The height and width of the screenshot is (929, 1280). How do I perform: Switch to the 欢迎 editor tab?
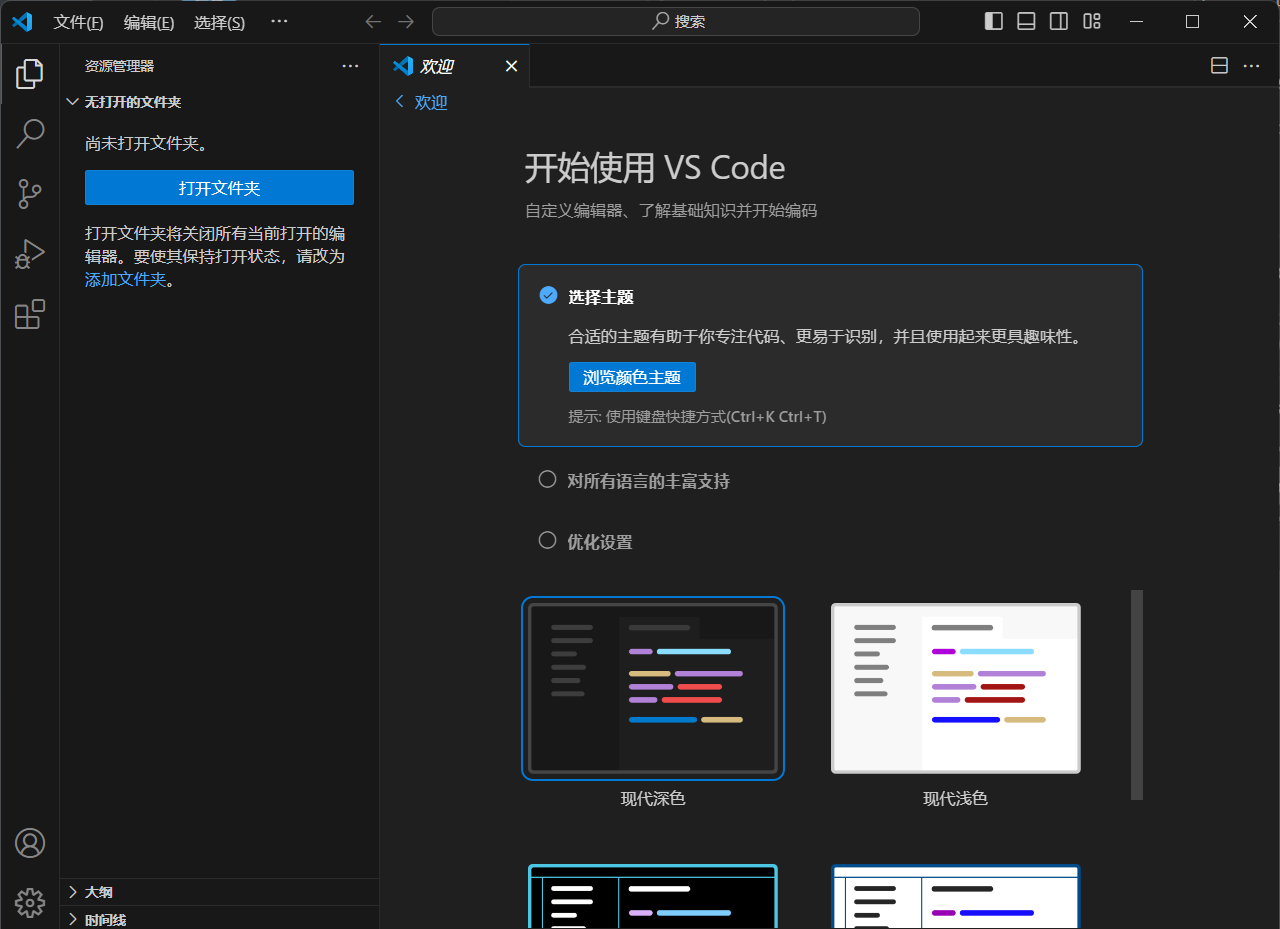pos(455,66)
